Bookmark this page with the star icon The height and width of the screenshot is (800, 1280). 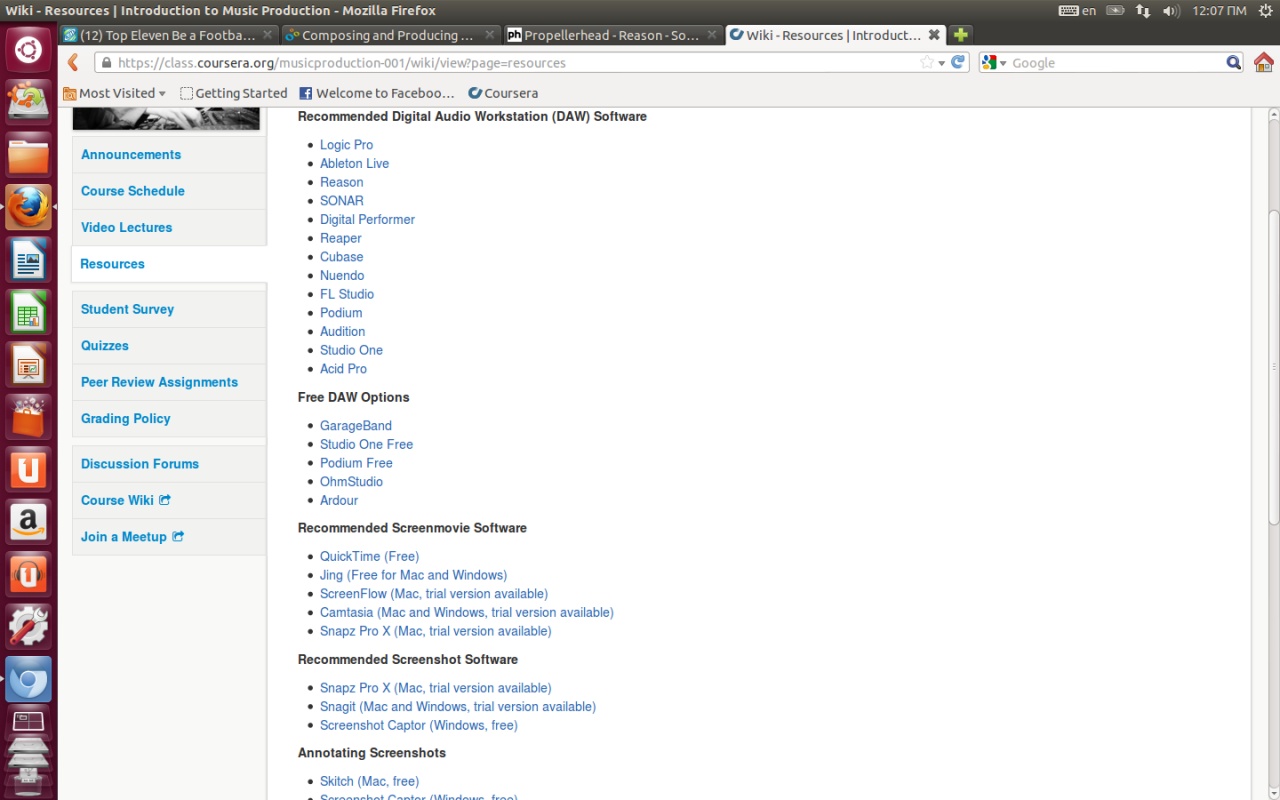tap(927, 62)
